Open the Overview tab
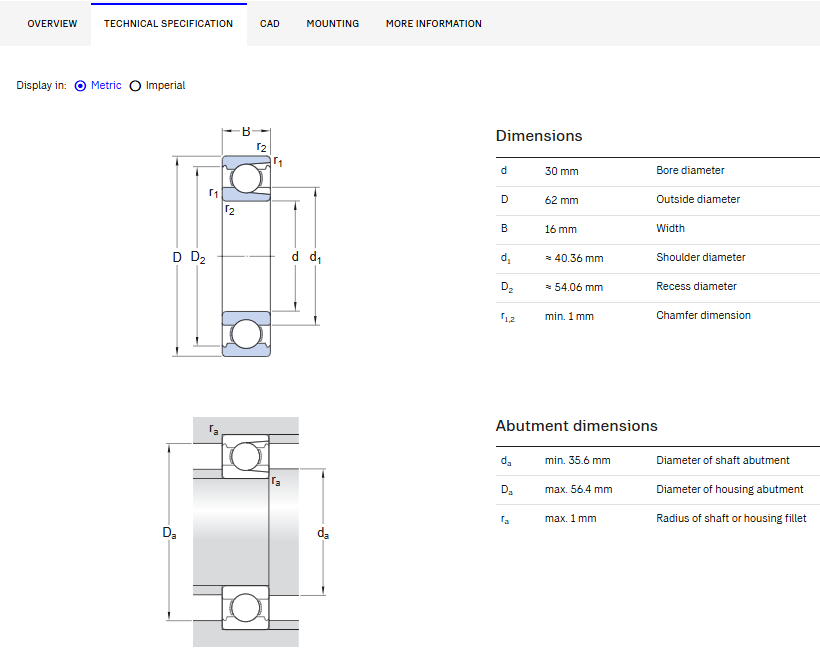 click(52, 24)
